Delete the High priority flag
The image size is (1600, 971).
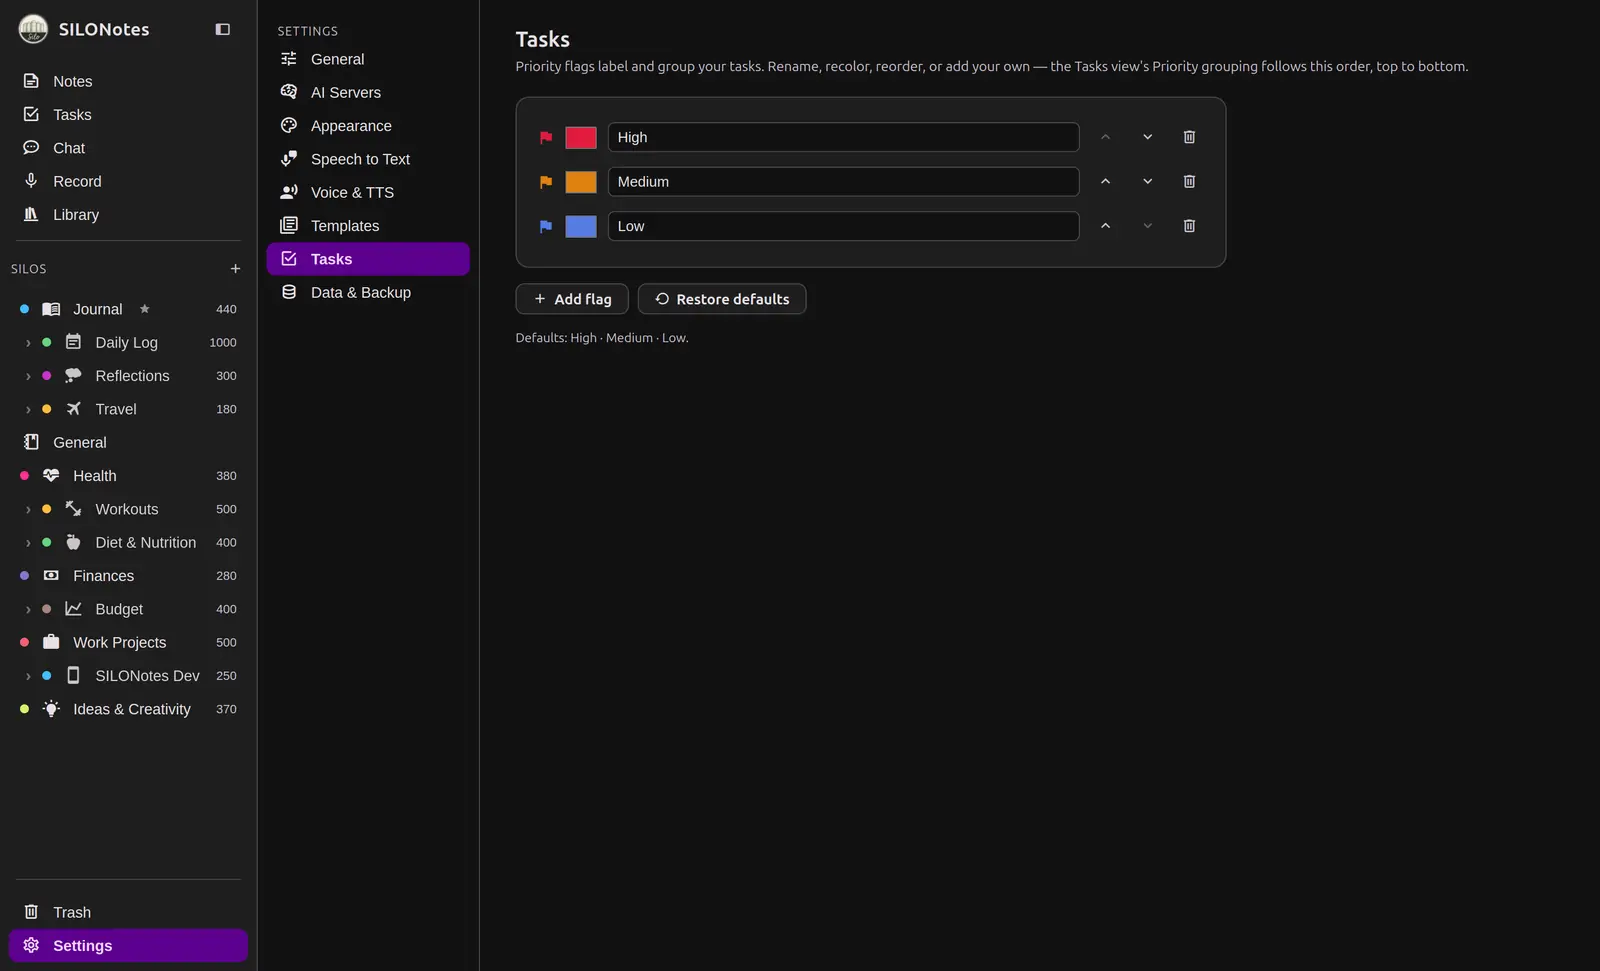pos(1189,137)
